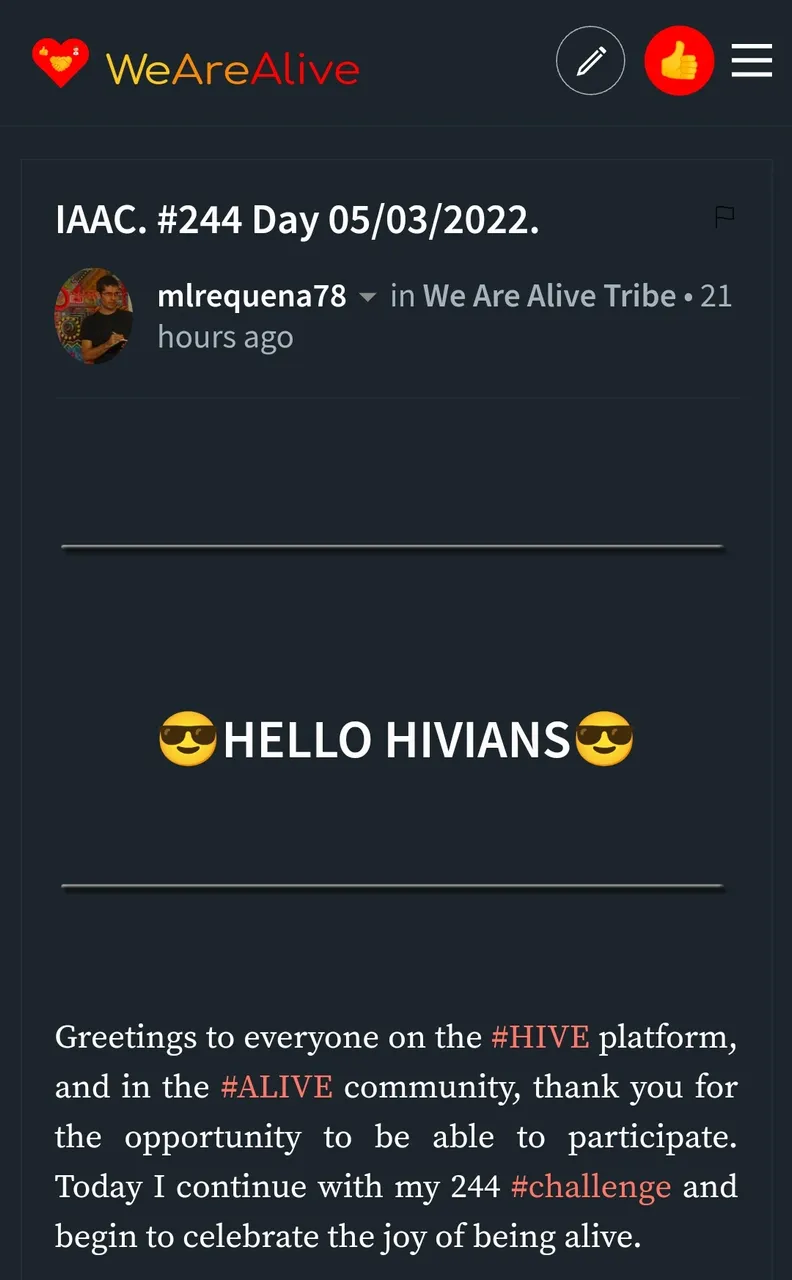Click the WeAreAlive text logo
Screen dimensions: 792x1280
click(232, 69)
